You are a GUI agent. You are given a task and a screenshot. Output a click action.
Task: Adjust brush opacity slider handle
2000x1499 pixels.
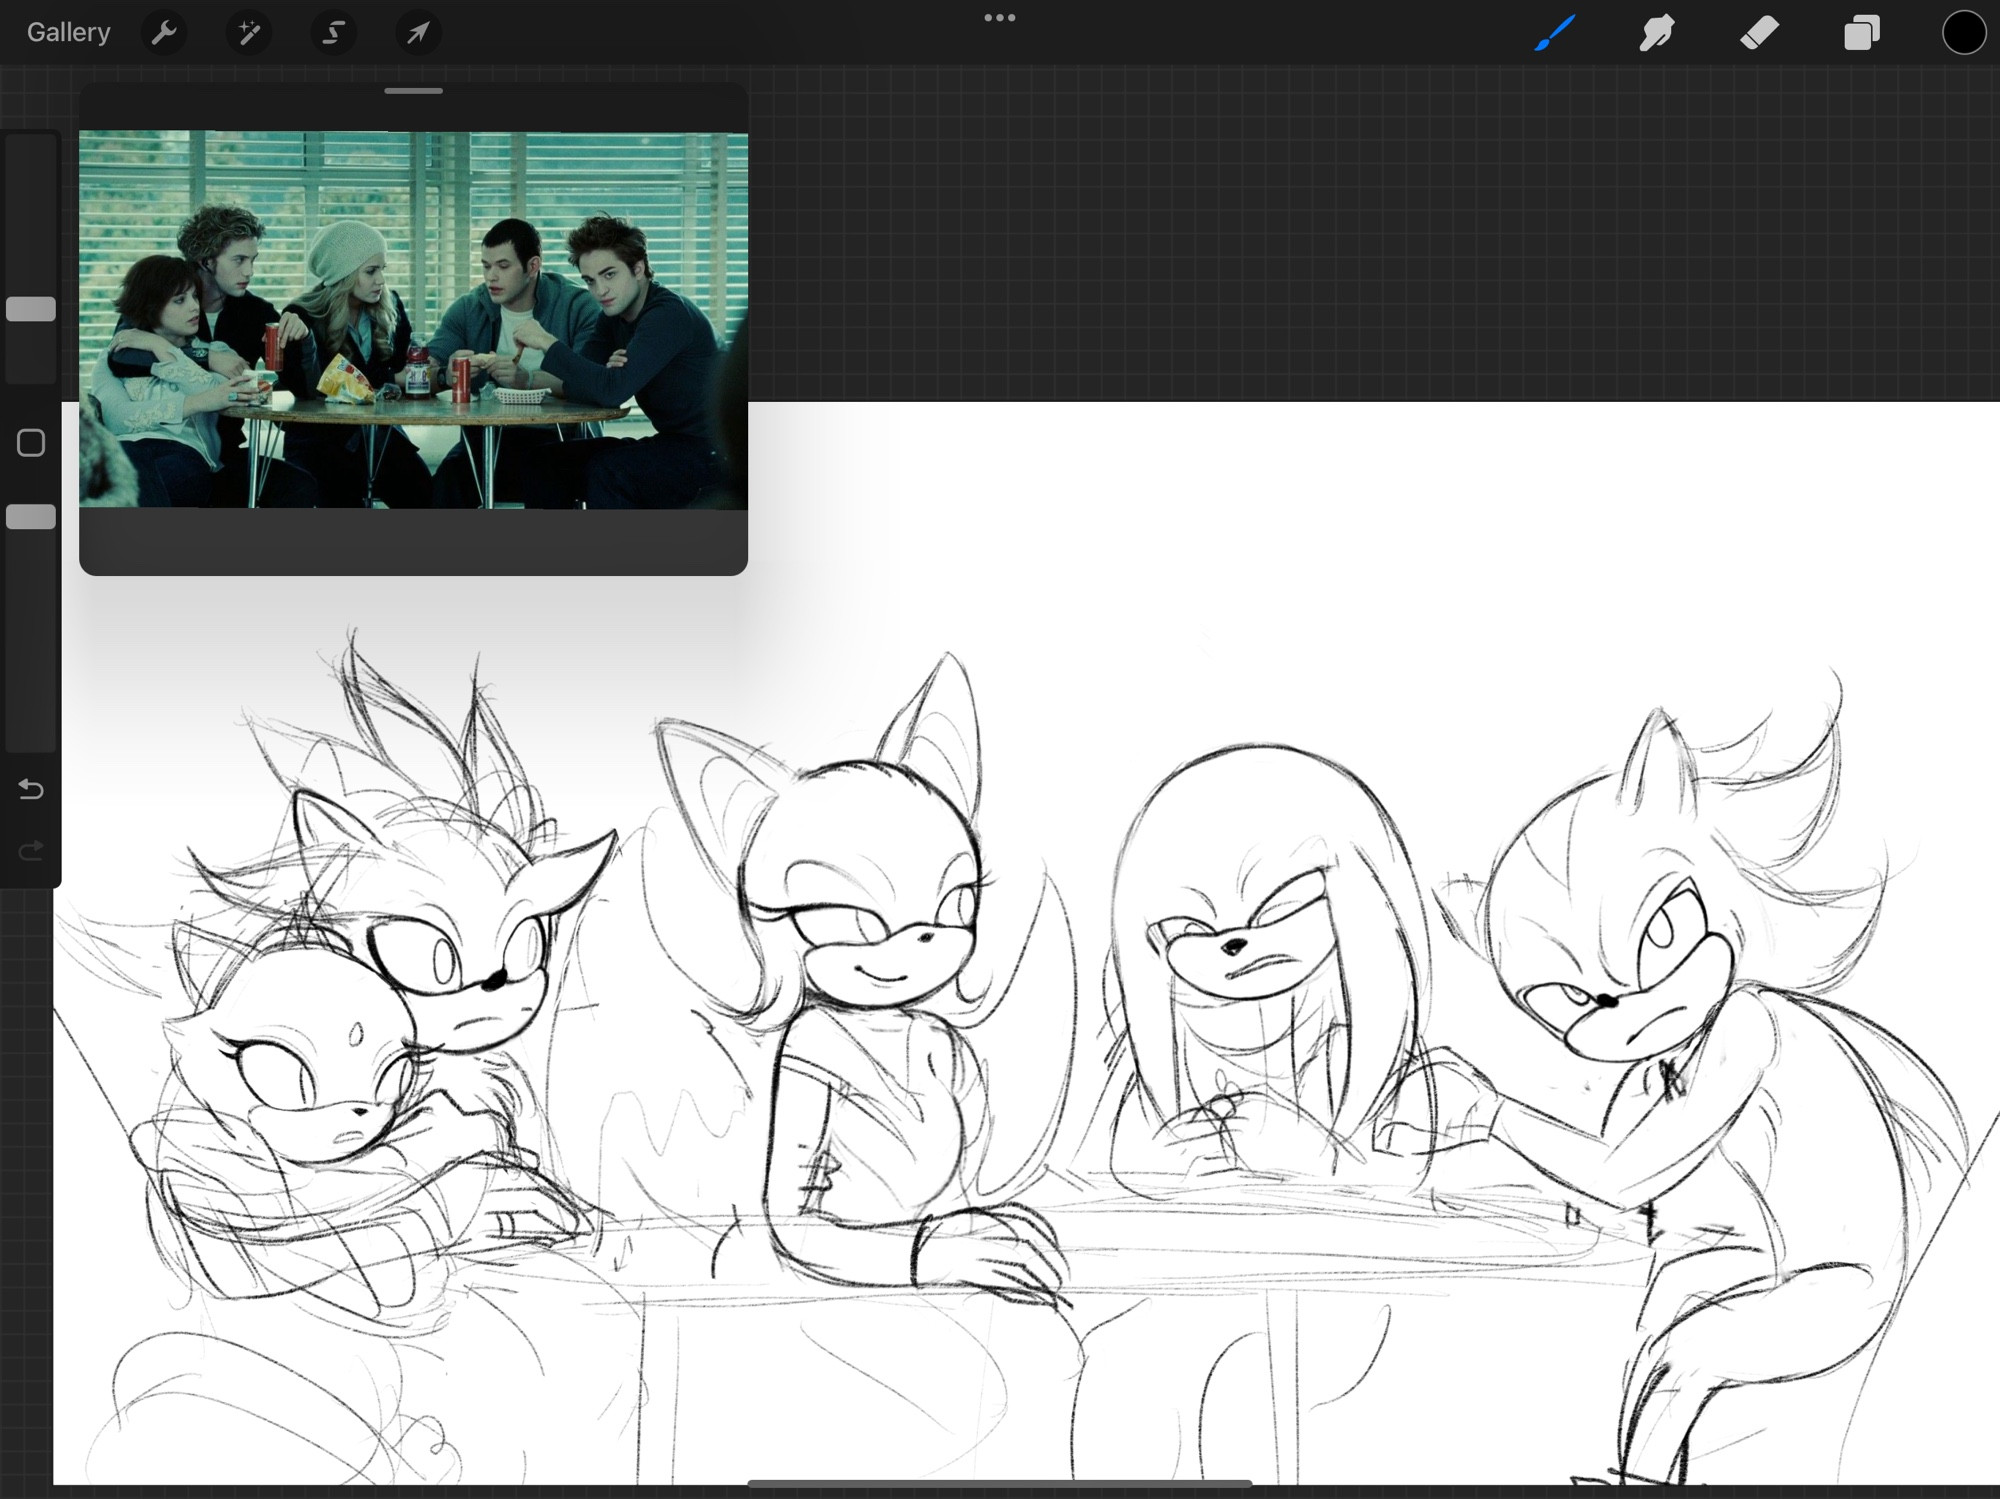point(31,517)
